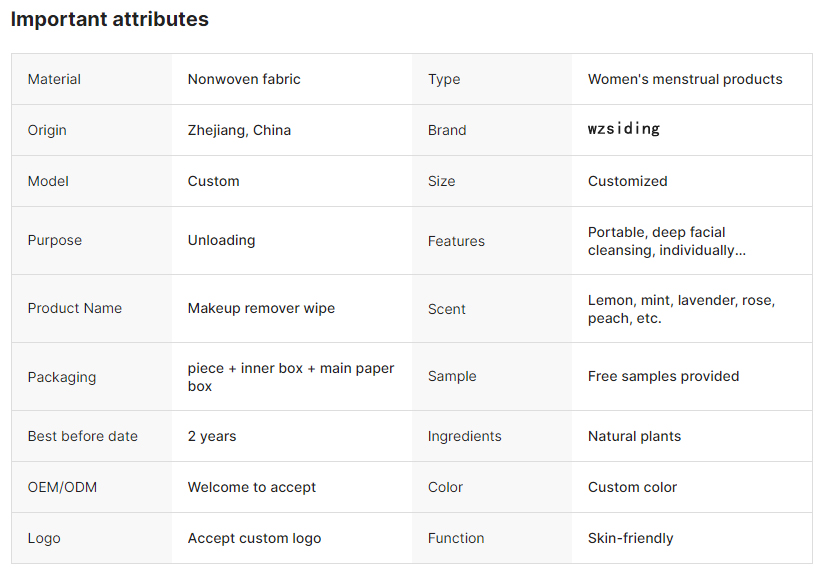Click "Makeup remover wipe" product name

261,308
